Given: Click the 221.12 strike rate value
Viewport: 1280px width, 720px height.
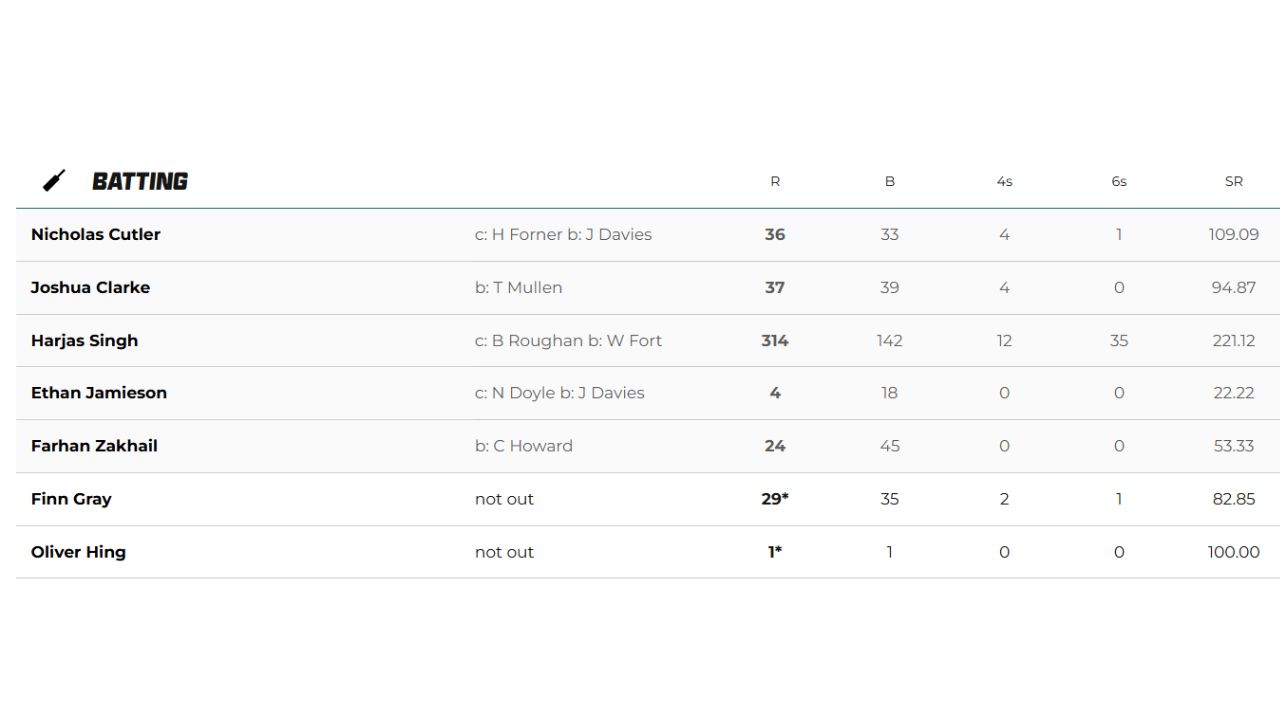Looking at the screenshot, I should pyautogui.click(x=1233, y=341).
